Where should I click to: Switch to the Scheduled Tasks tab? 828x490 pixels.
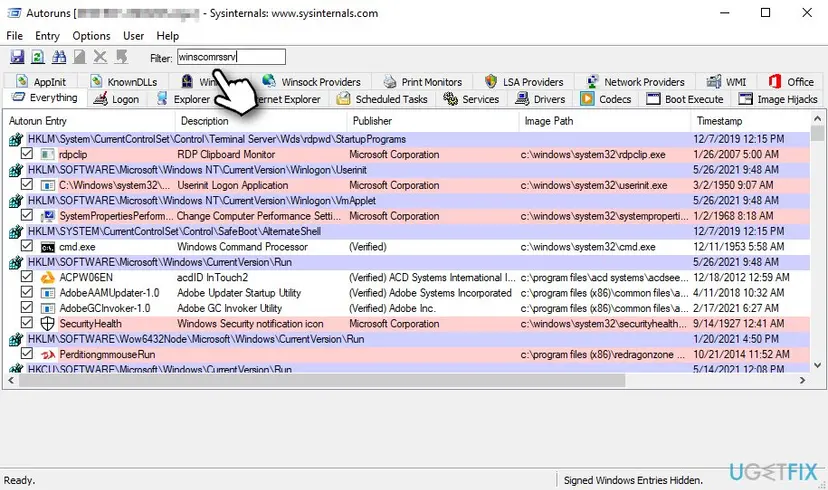tap(383, 99)
